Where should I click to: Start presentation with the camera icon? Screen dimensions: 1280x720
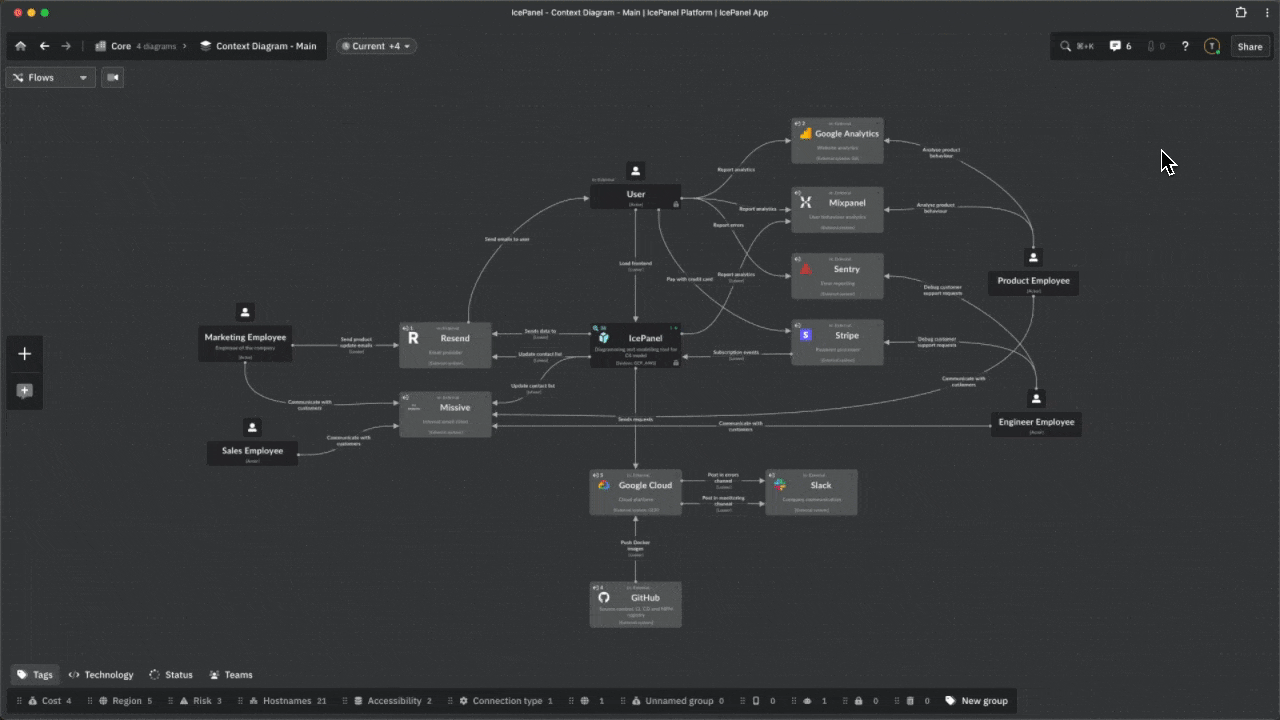112,77
